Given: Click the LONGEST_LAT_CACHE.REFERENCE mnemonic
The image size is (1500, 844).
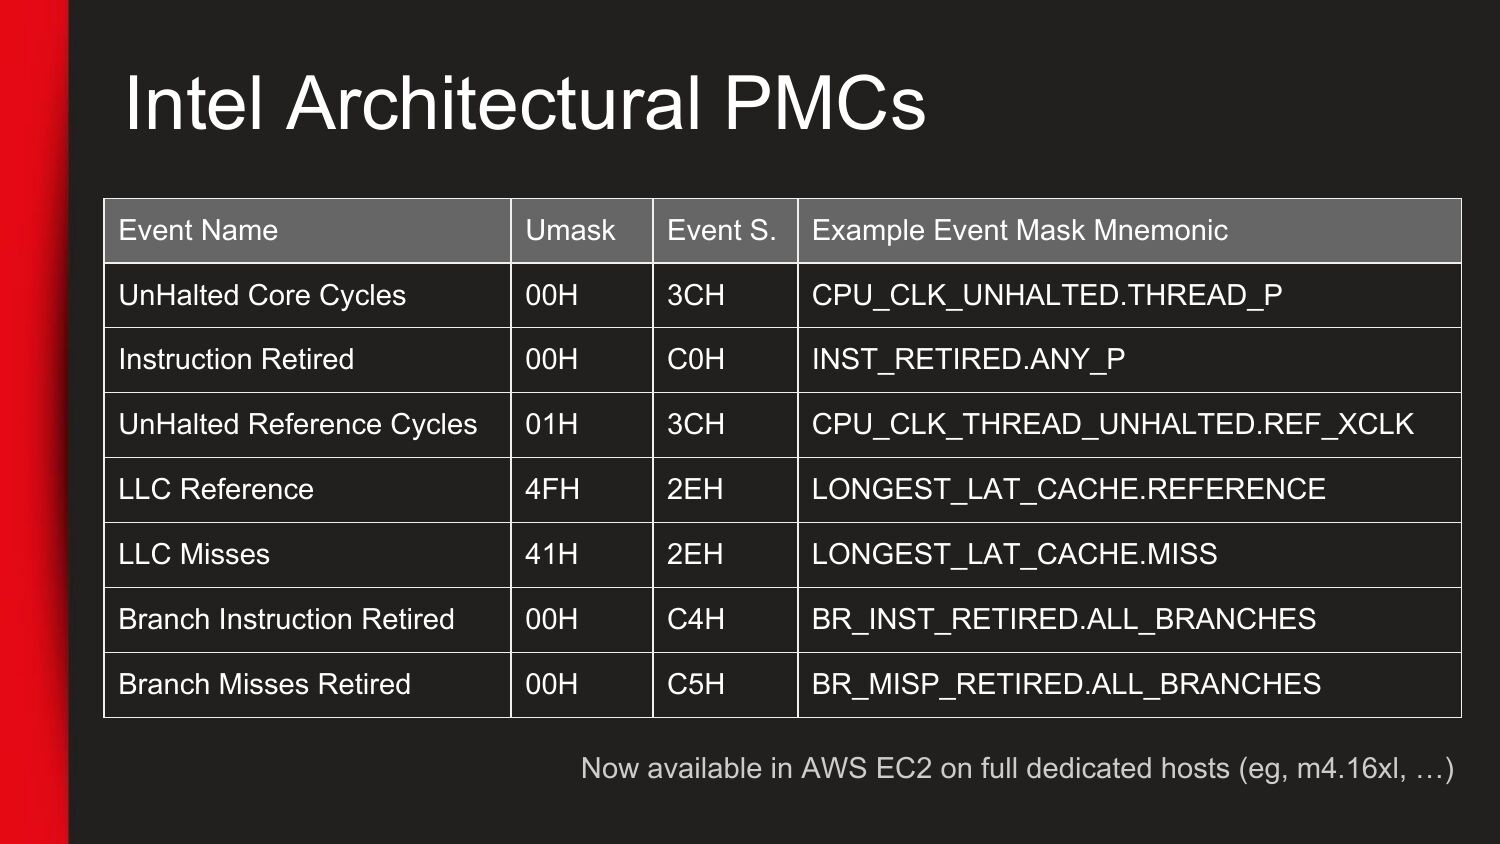Looking at the screenshot, I should click(x=1068, y=490).
